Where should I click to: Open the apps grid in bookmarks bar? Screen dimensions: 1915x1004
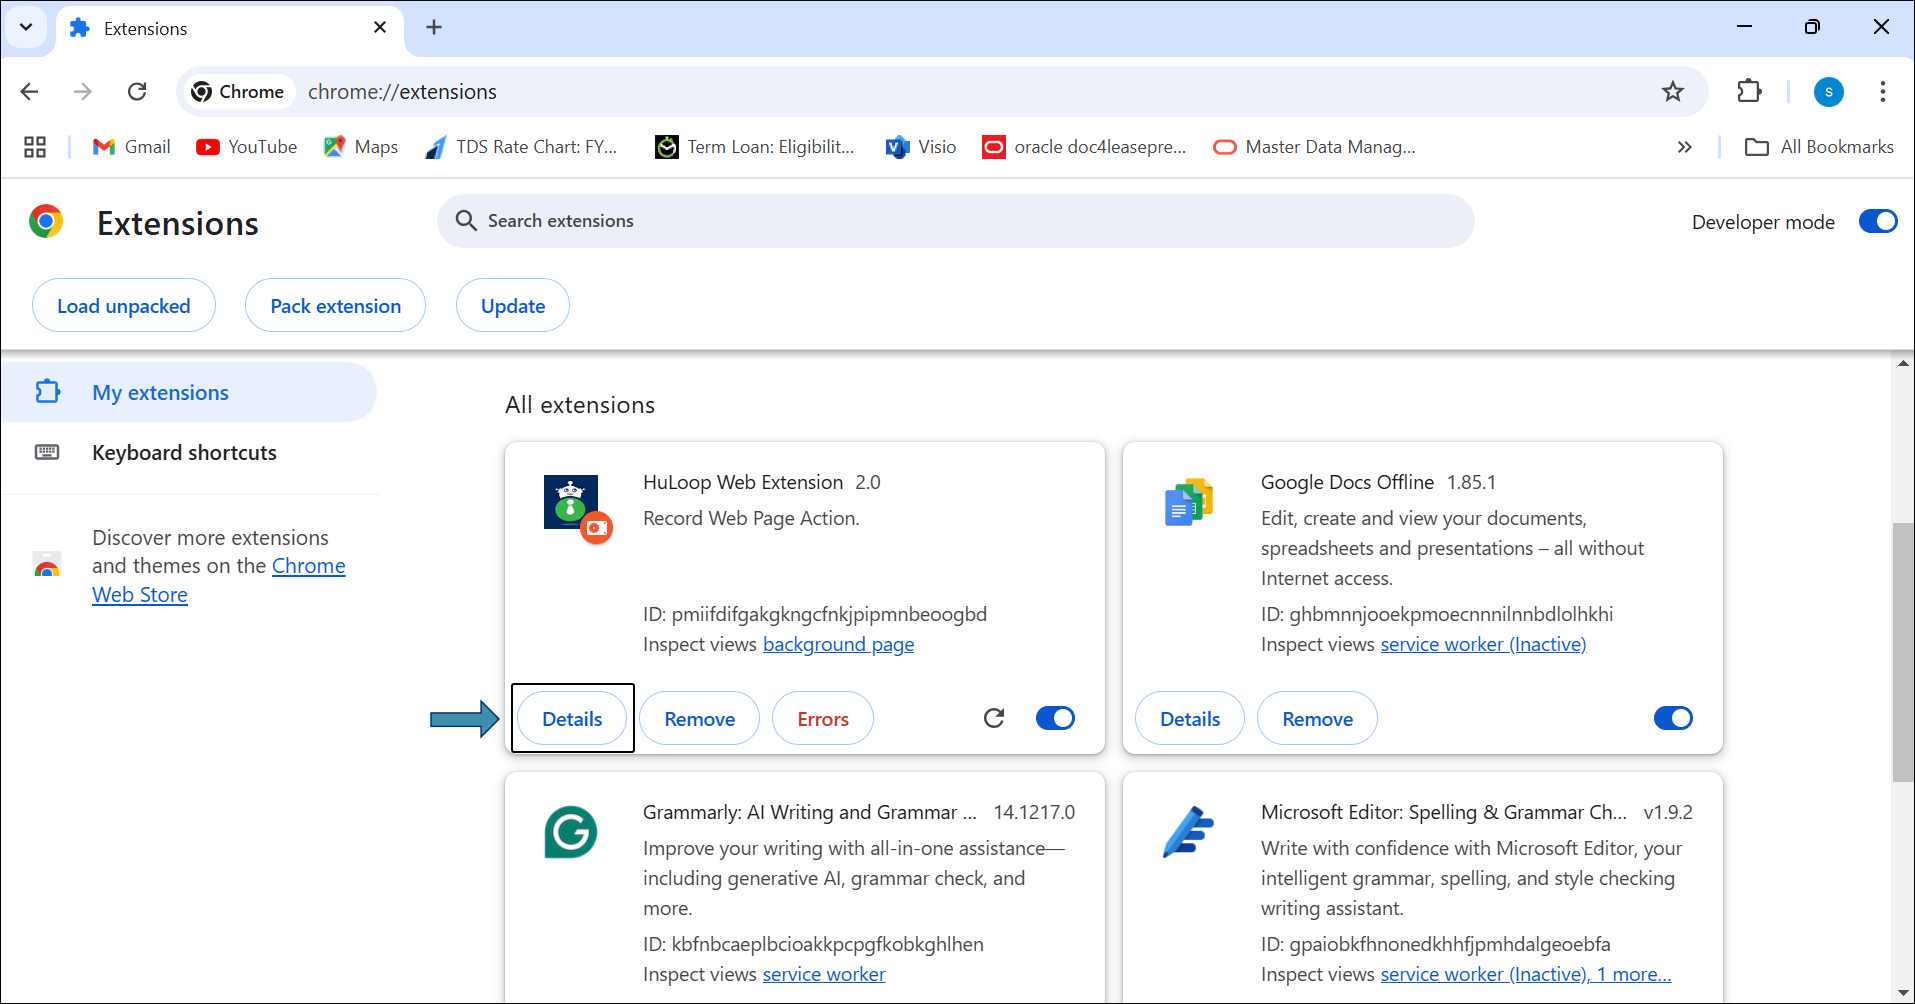tap(35, 147)
